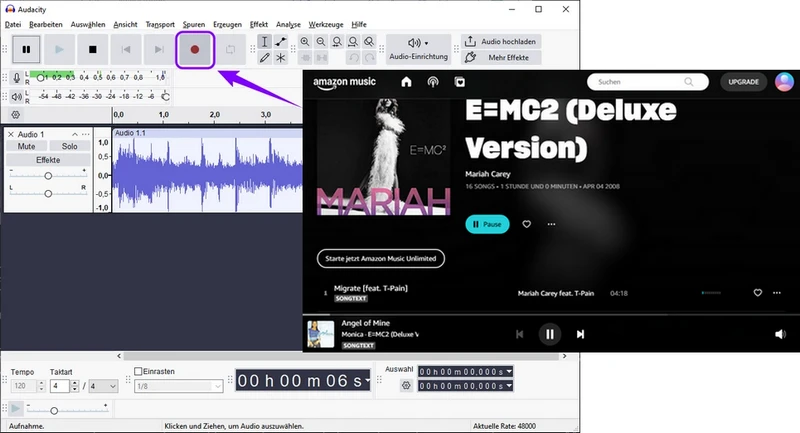Viewport: 800px width, 433px height.
Task: Open first selection time format dropdown
Action: click(509, 371)
